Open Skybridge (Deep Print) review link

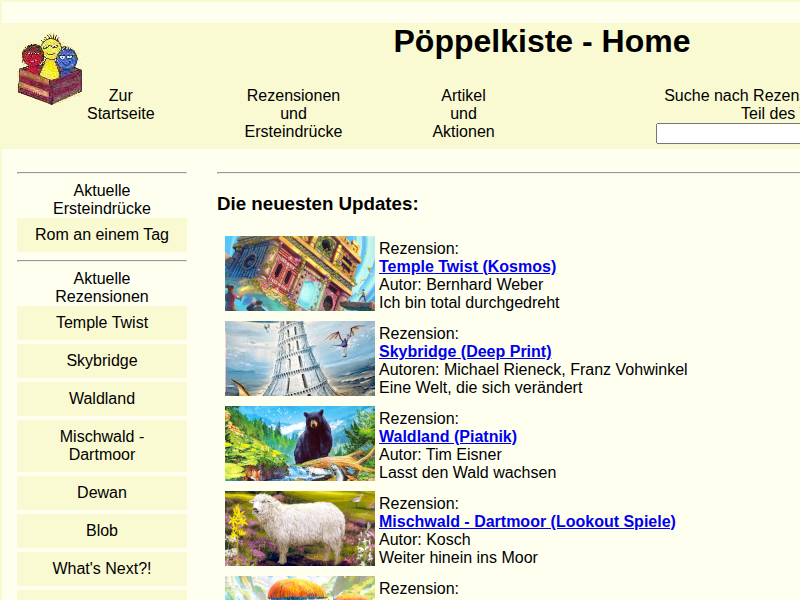pyautogui.click(x=465, y=351)
